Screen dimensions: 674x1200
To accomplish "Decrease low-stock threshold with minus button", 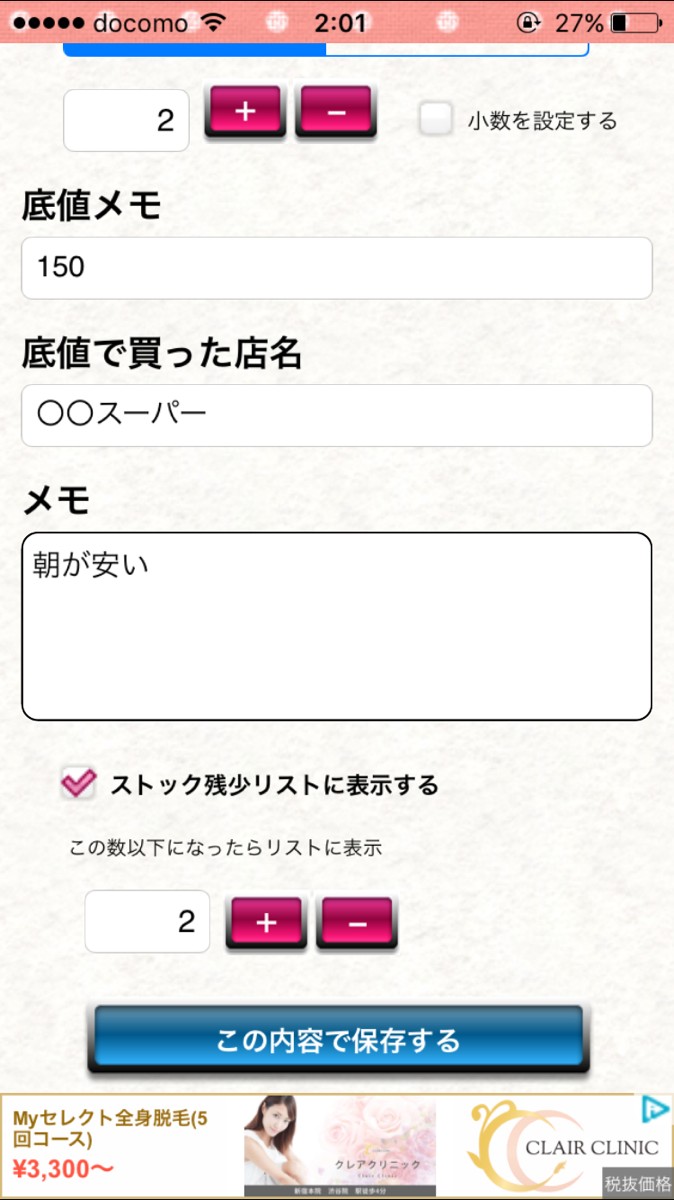I will [x=357, y=921].
